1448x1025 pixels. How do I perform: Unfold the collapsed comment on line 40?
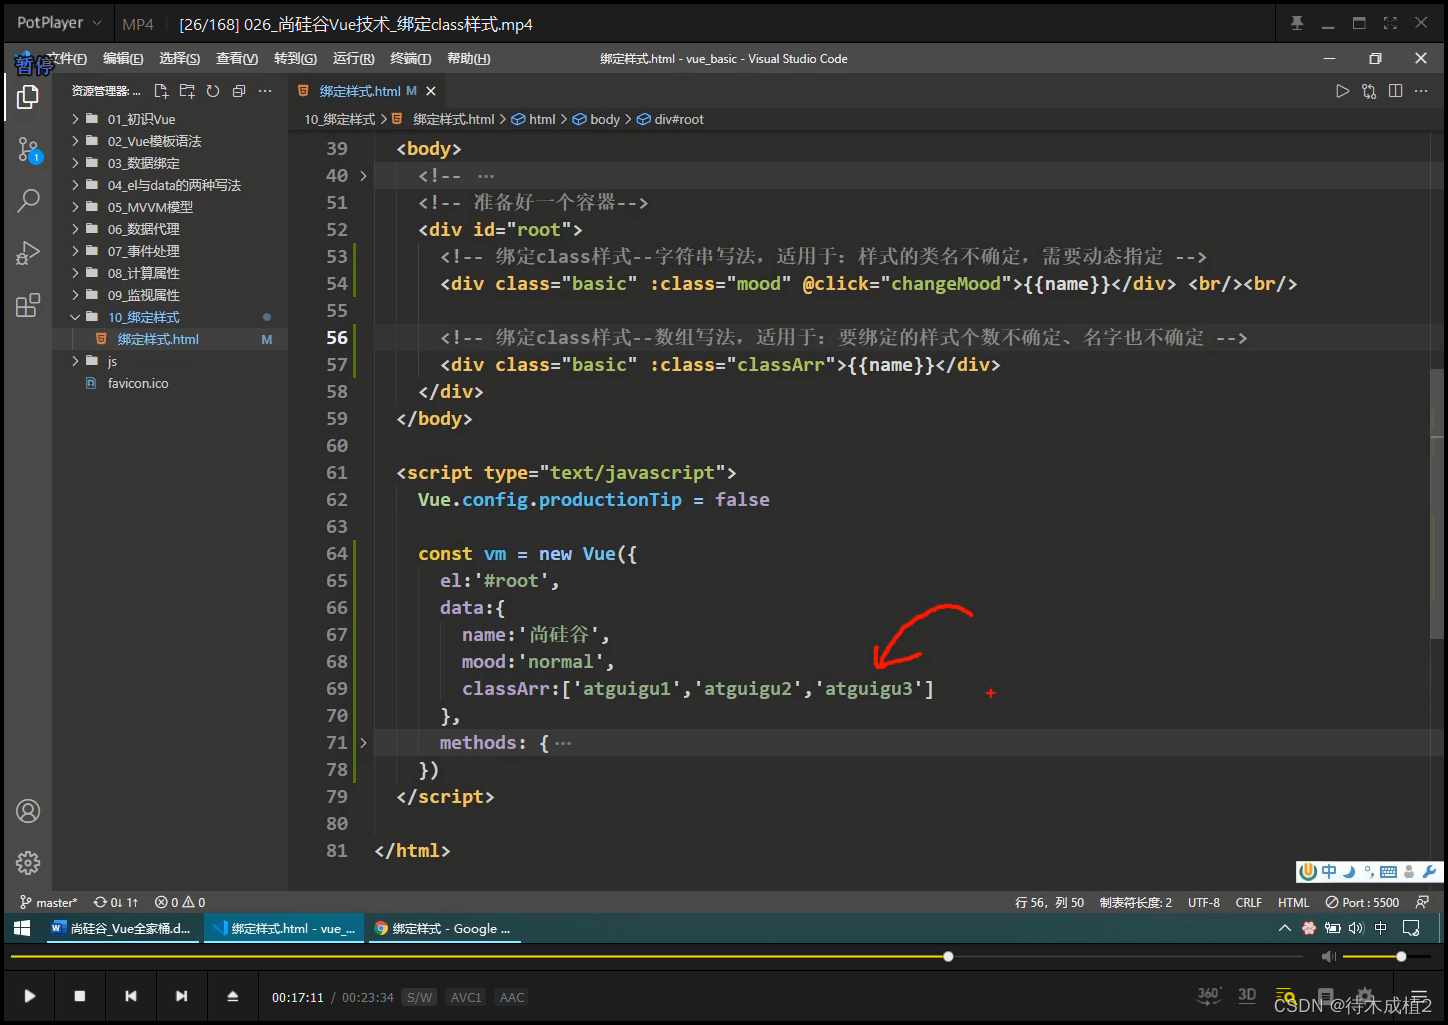[363, 176]
